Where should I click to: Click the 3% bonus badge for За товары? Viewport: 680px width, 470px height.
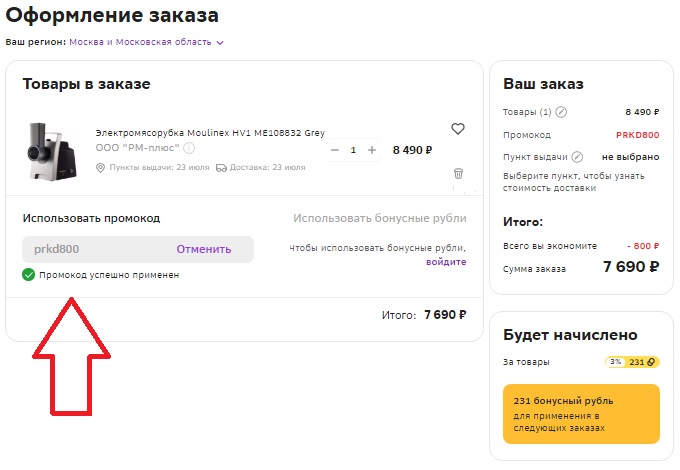(x=616, y=362)
